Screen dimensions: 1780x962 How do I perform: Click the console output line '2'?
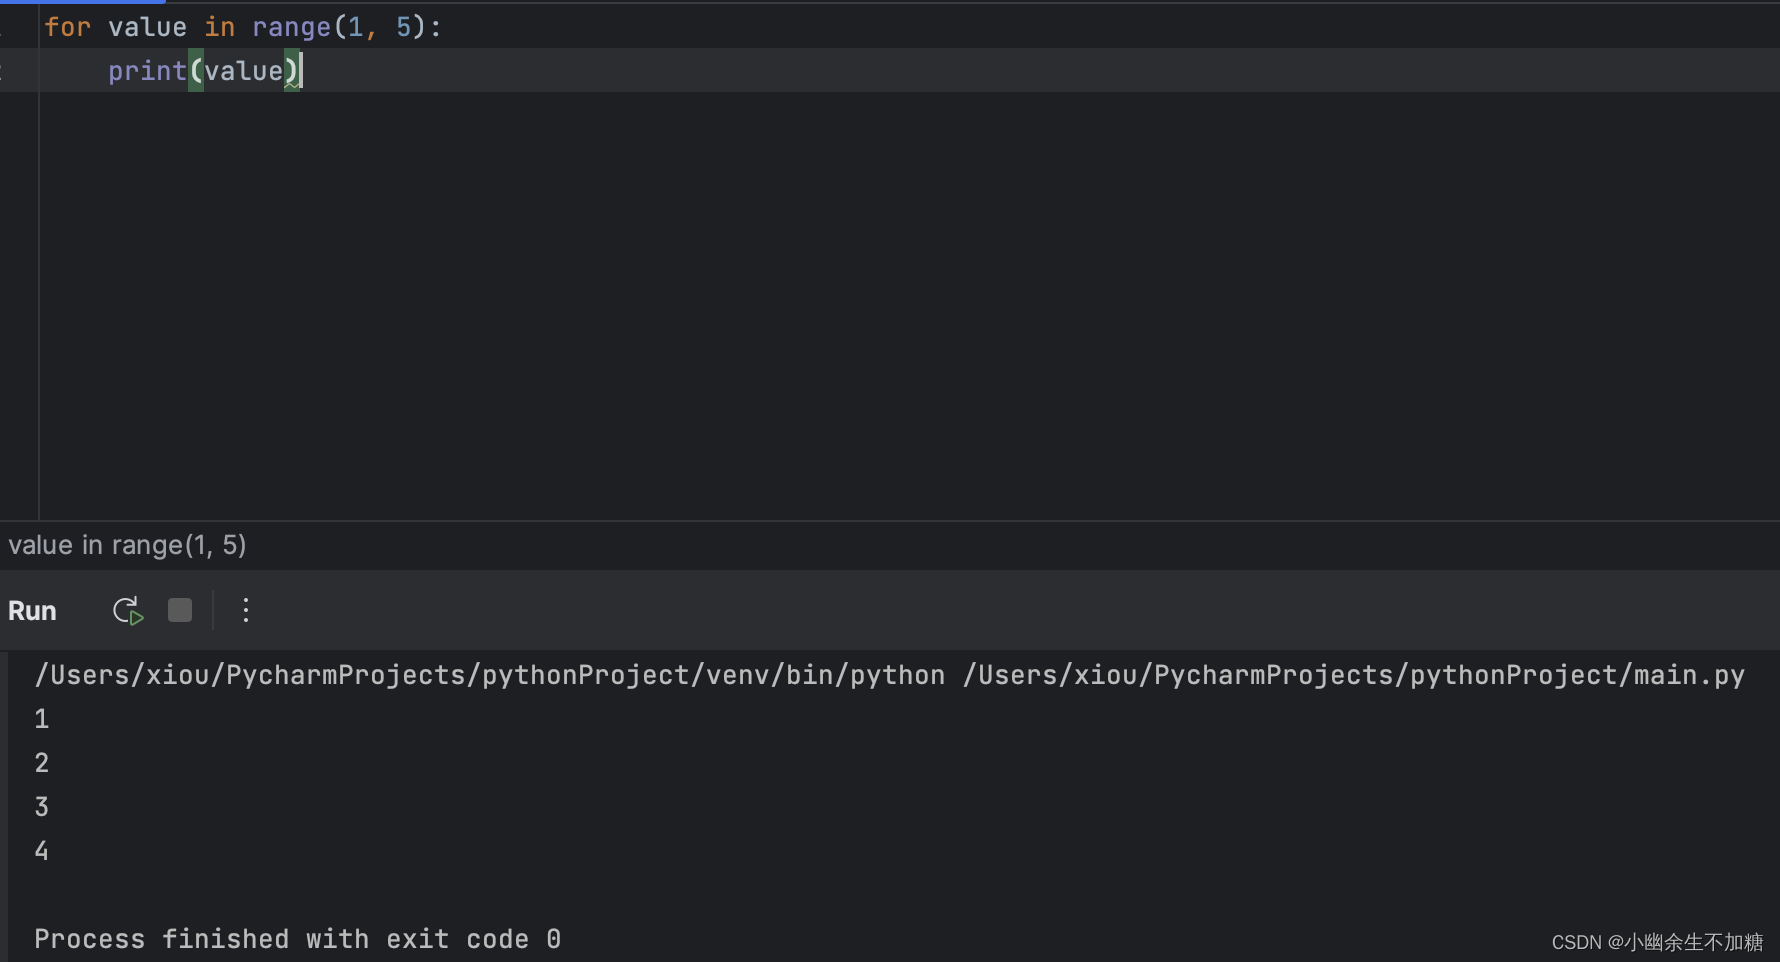tap(42, 763)
